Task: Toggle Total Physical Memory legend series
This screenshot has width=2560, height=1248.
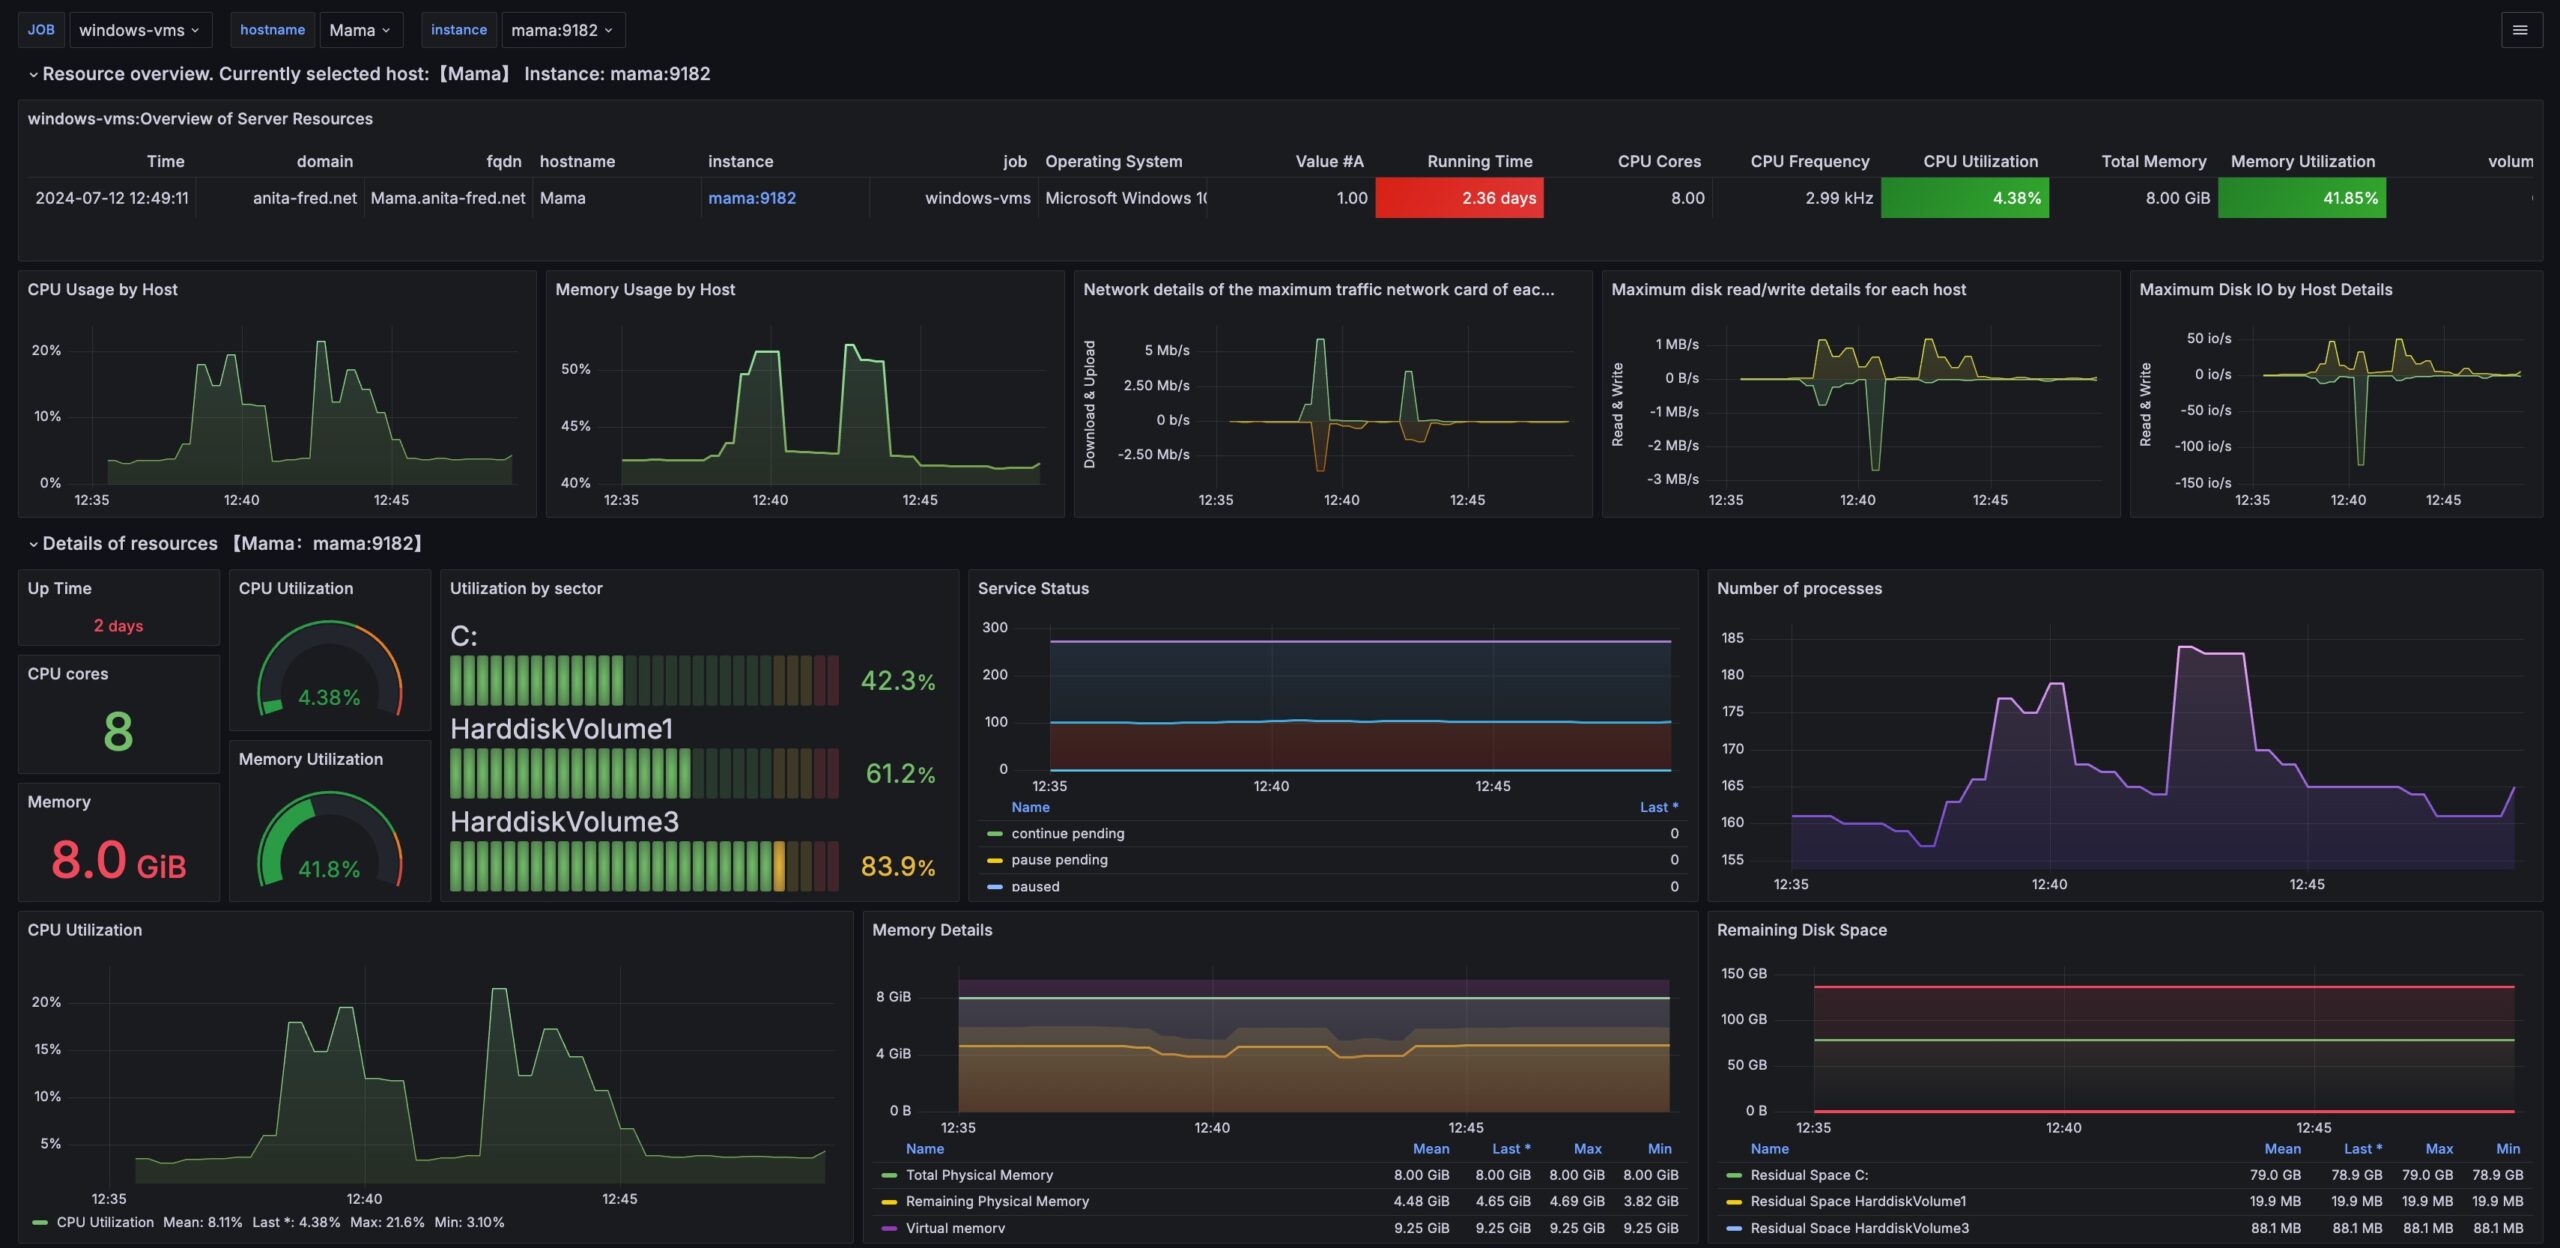Action: (979, 1175)
